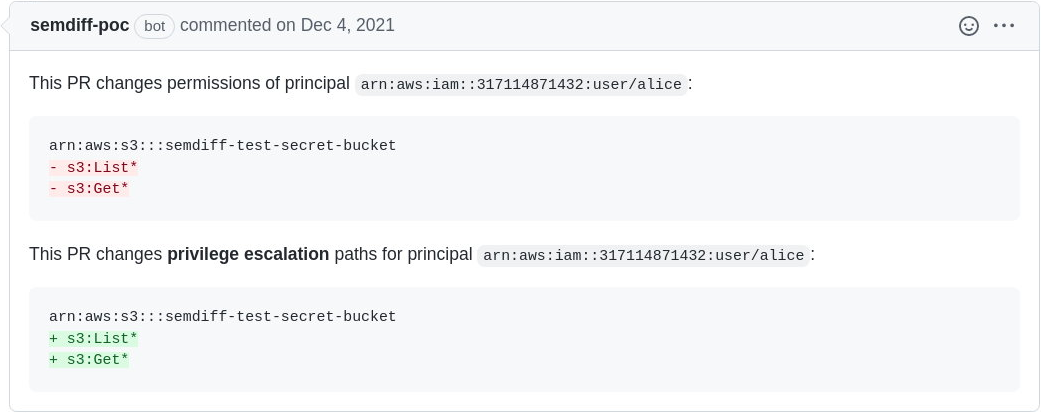Click the added "+ s3:List*" line
This screenshot has width=1041, height=413.
pyautogui.click(x=93, y=338)
